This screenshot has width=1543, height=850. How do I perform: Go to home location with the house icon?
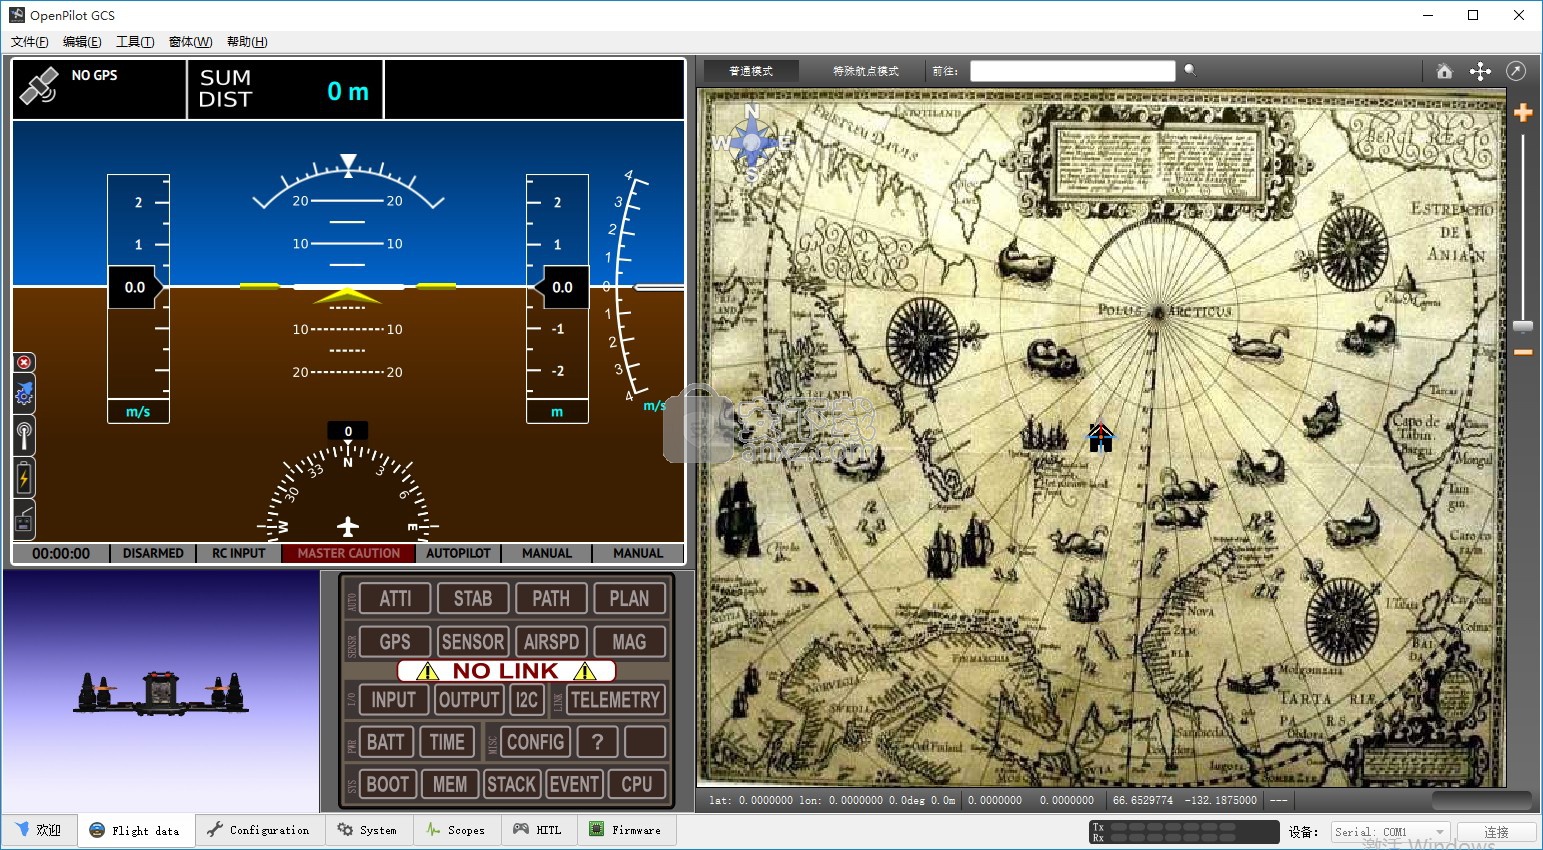click(1444, 71)
